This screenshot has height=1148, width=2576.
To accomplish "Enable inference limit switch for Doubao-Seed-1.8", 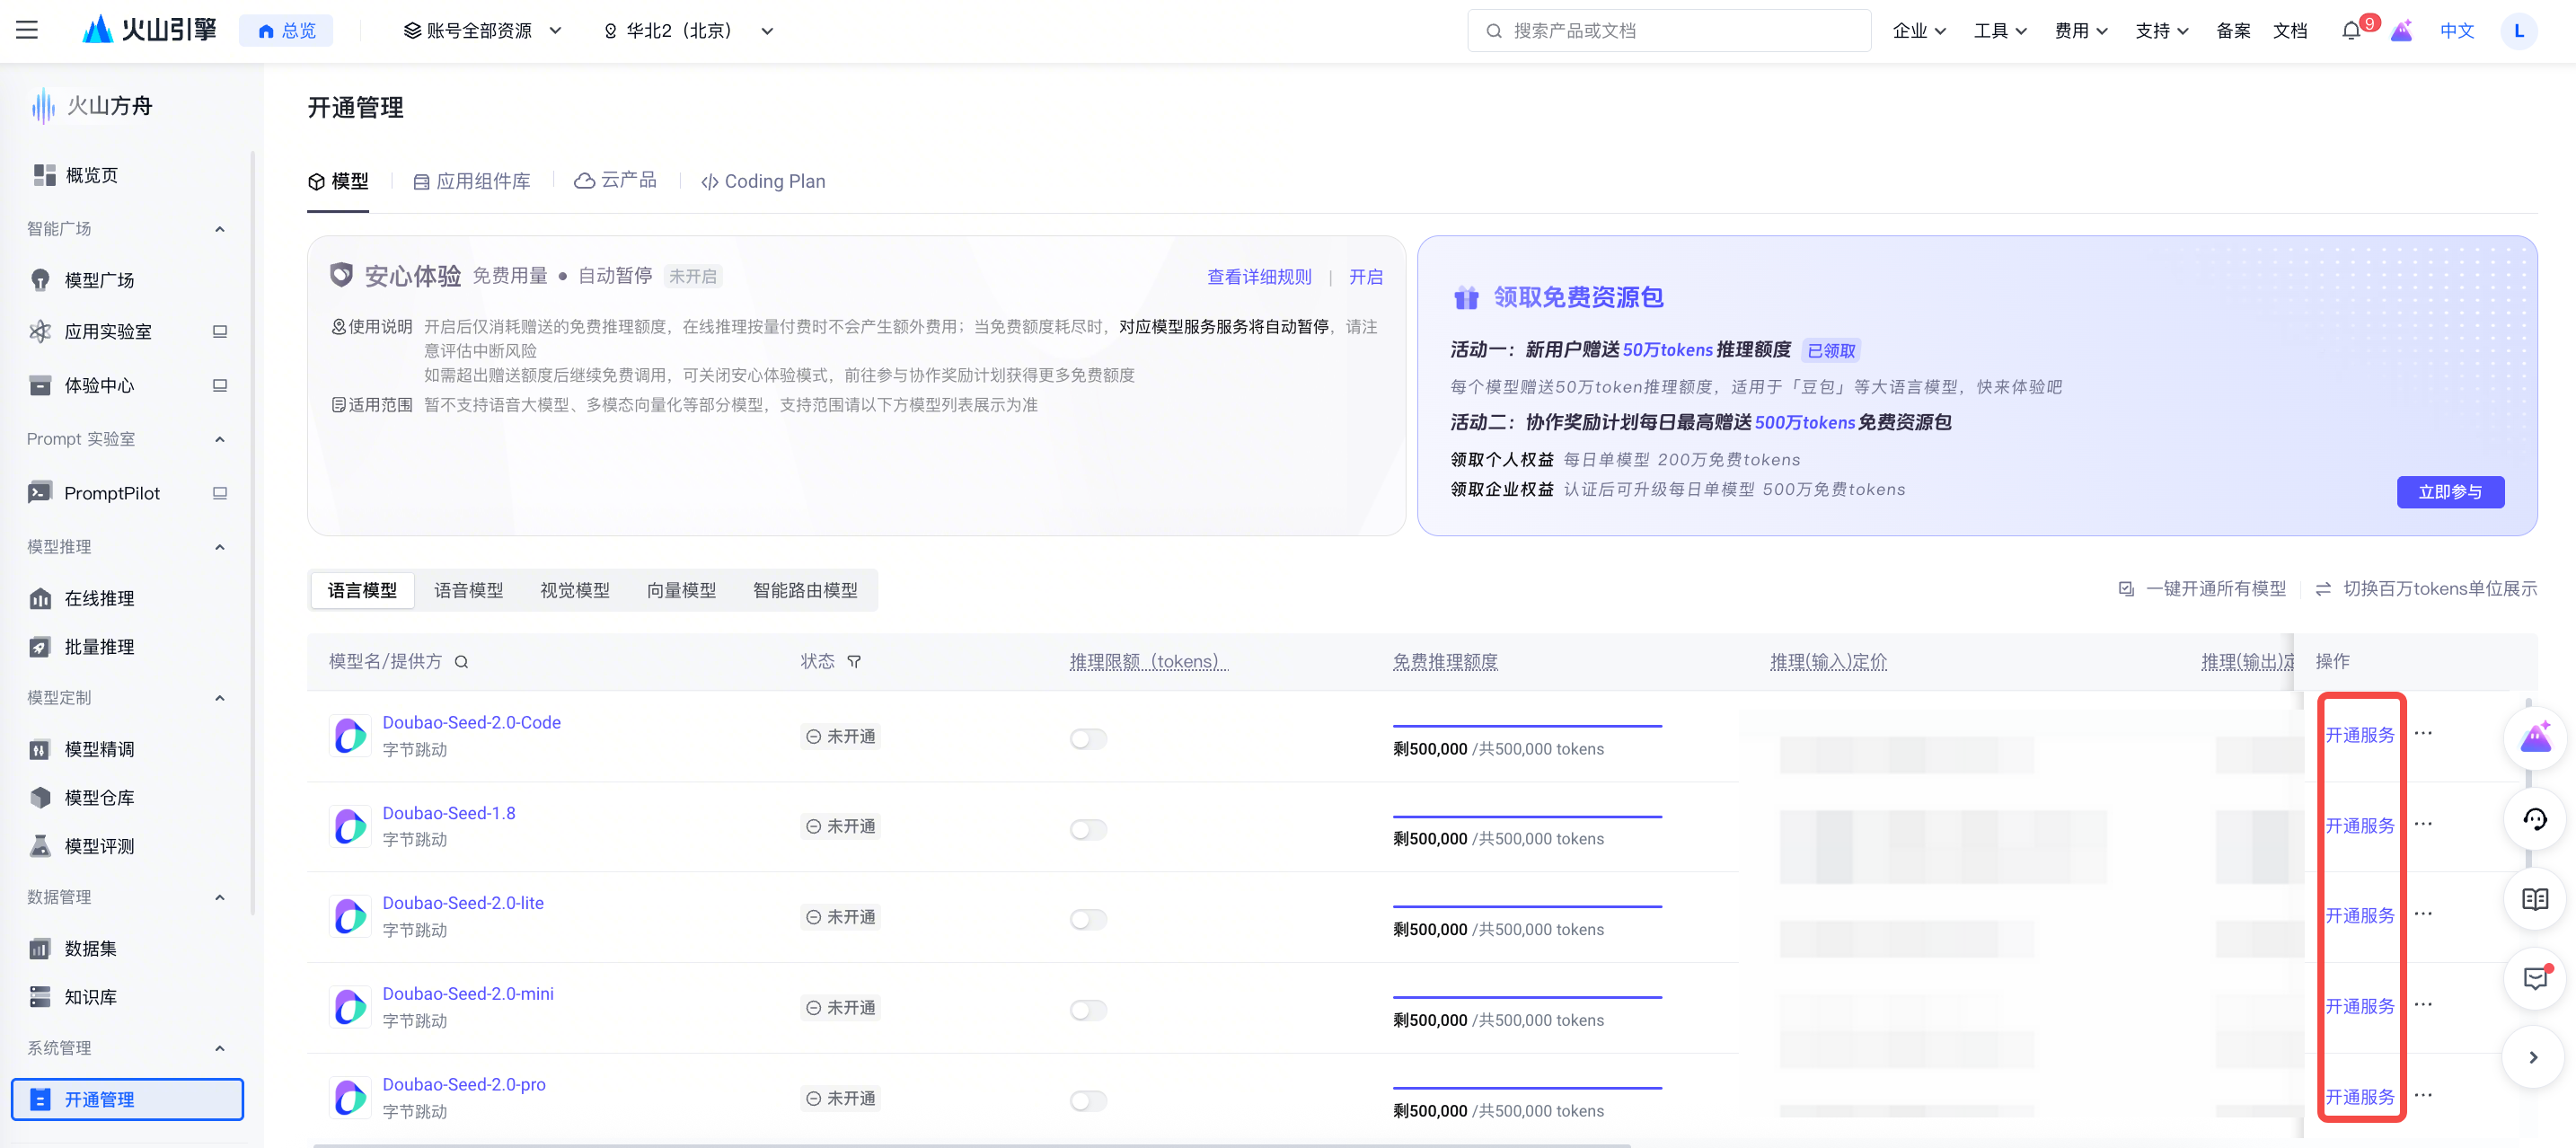I will (1088, 829).
